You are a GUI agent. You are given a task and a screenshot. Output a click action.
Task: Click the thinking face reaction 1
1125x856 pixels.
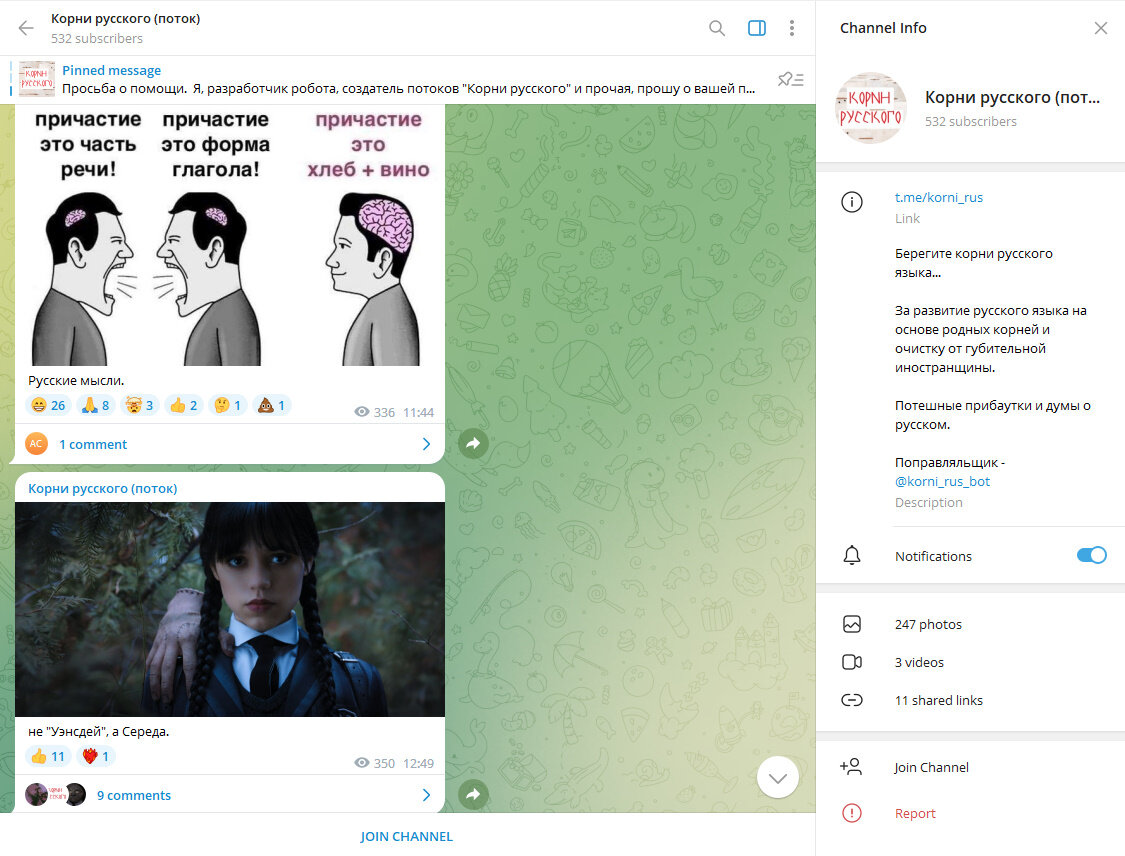[x=227, y=405]
